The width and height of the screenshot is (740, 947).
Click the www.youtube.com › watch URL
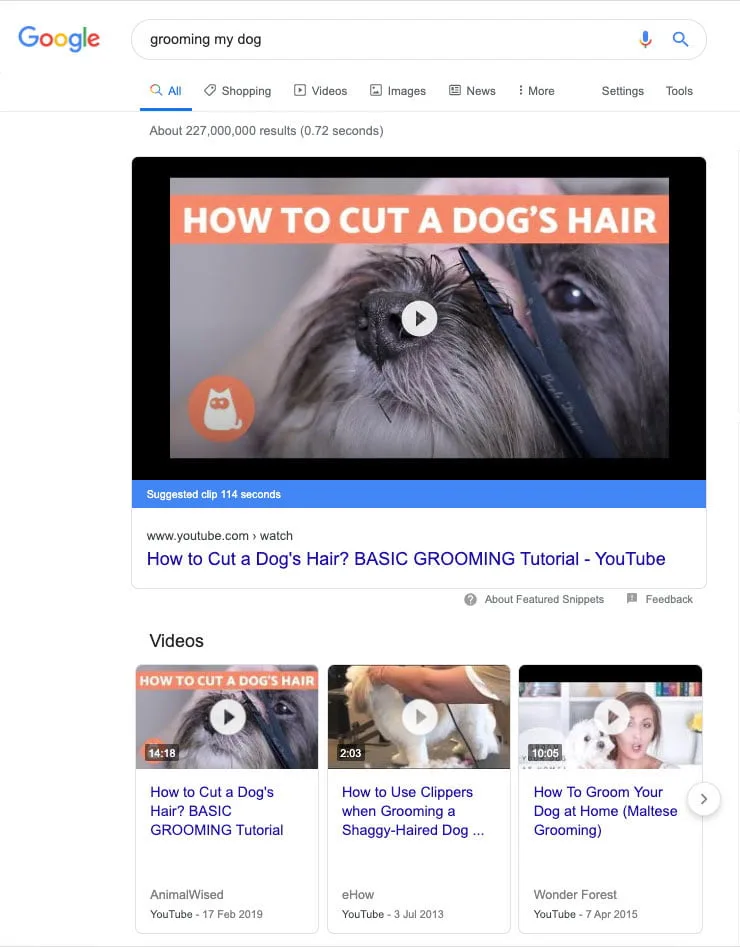point(219,536)
